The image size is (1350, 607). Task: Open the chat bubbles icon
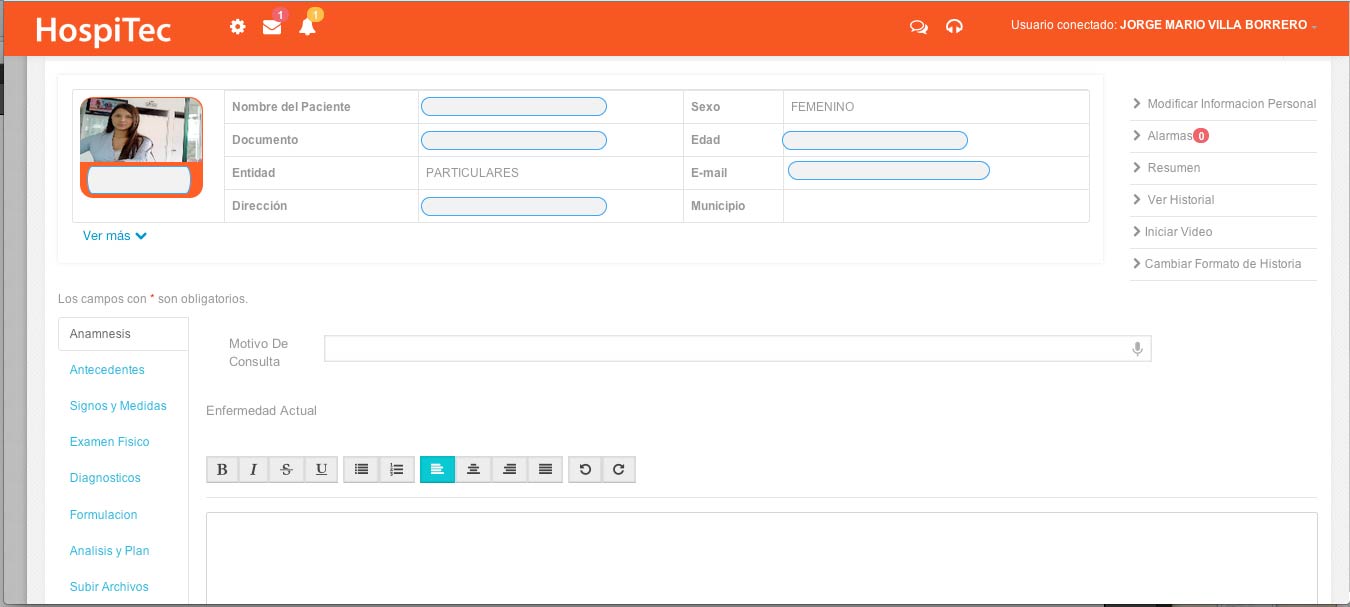[x=918, y=27]
